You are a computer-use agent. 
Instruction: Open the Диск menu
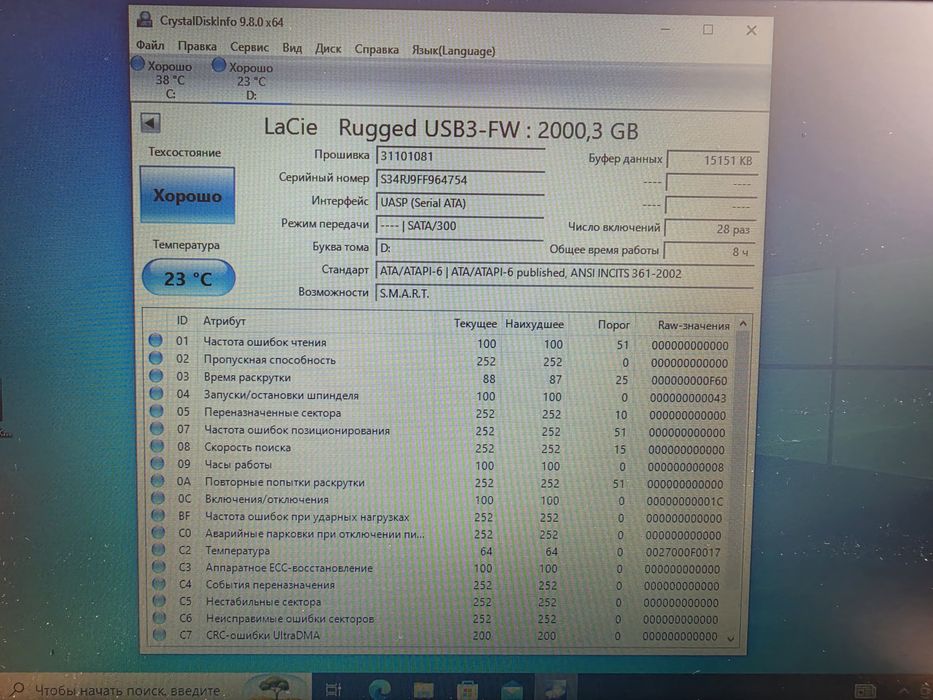point(328,48)
